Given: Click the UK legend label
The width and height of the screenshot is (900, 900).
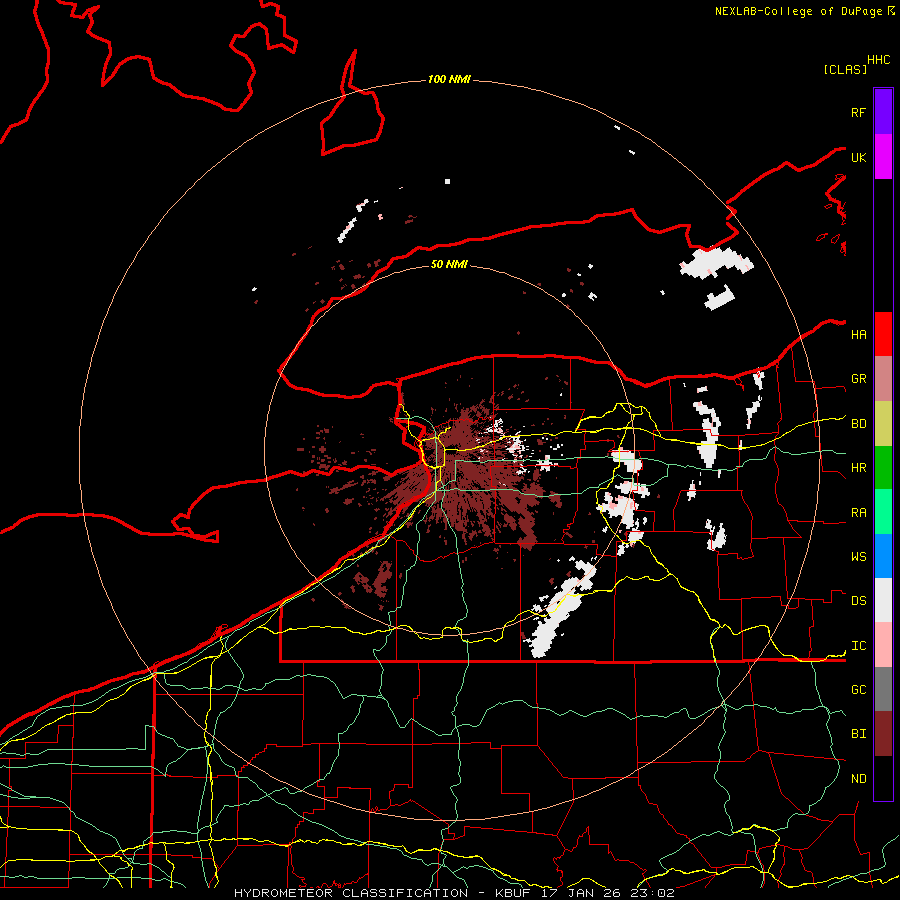Looking at the screenshot, I should [858, 158].
